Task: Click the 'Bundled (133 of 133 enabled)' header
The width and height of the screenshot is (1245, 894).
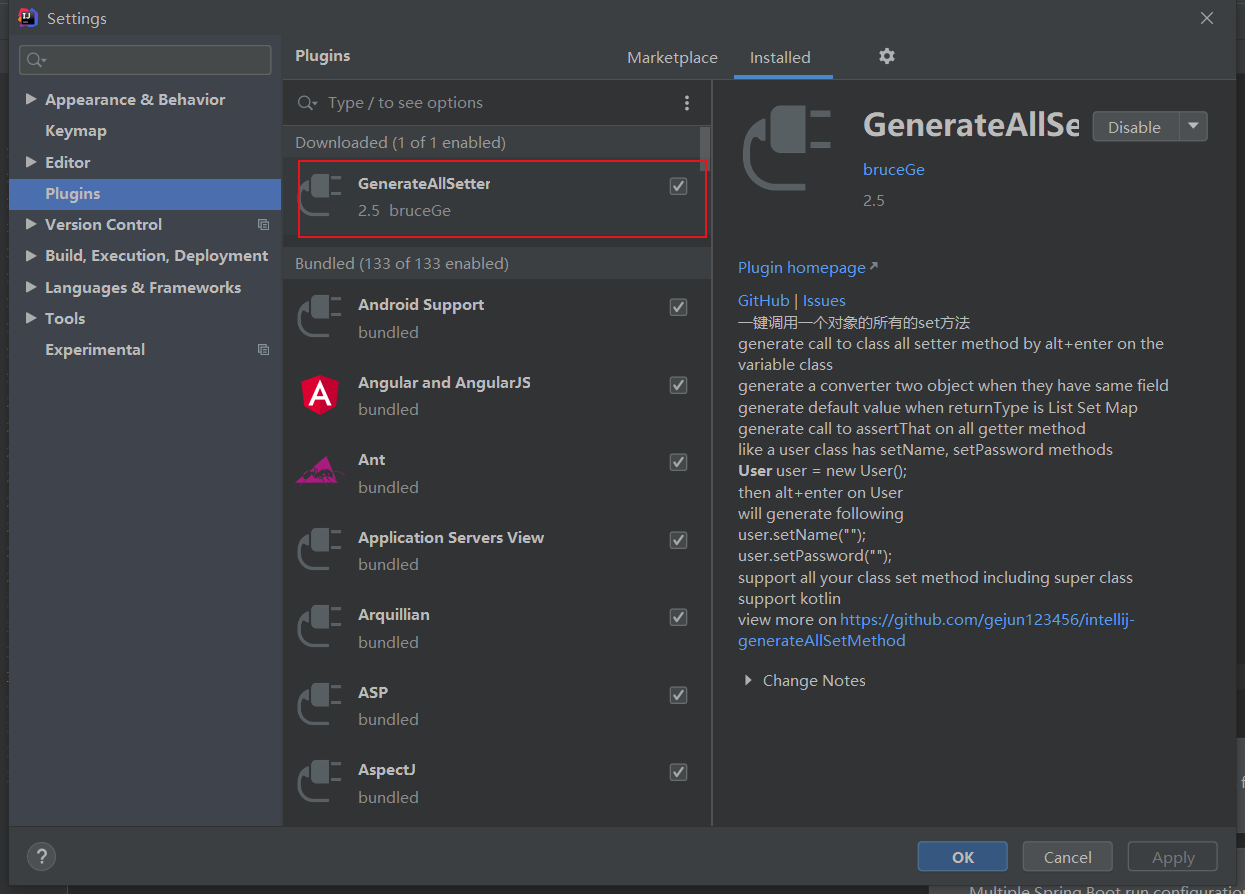Action: (402, 264)
